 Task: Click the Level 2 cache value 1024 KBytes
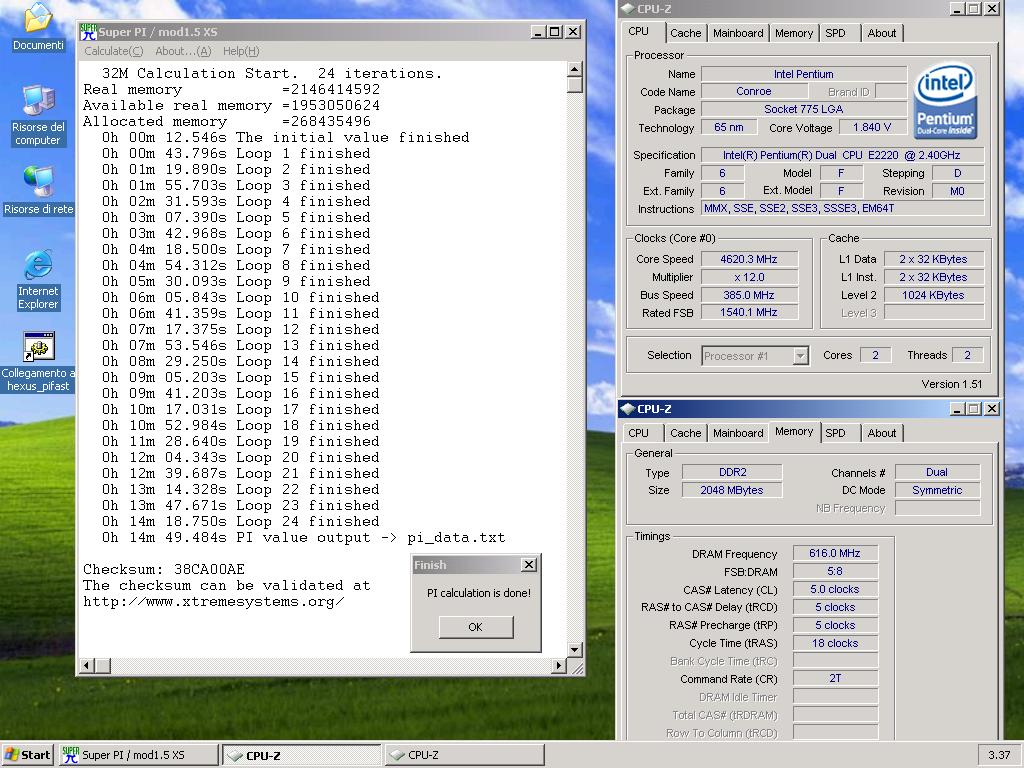[x=933, y=295]
